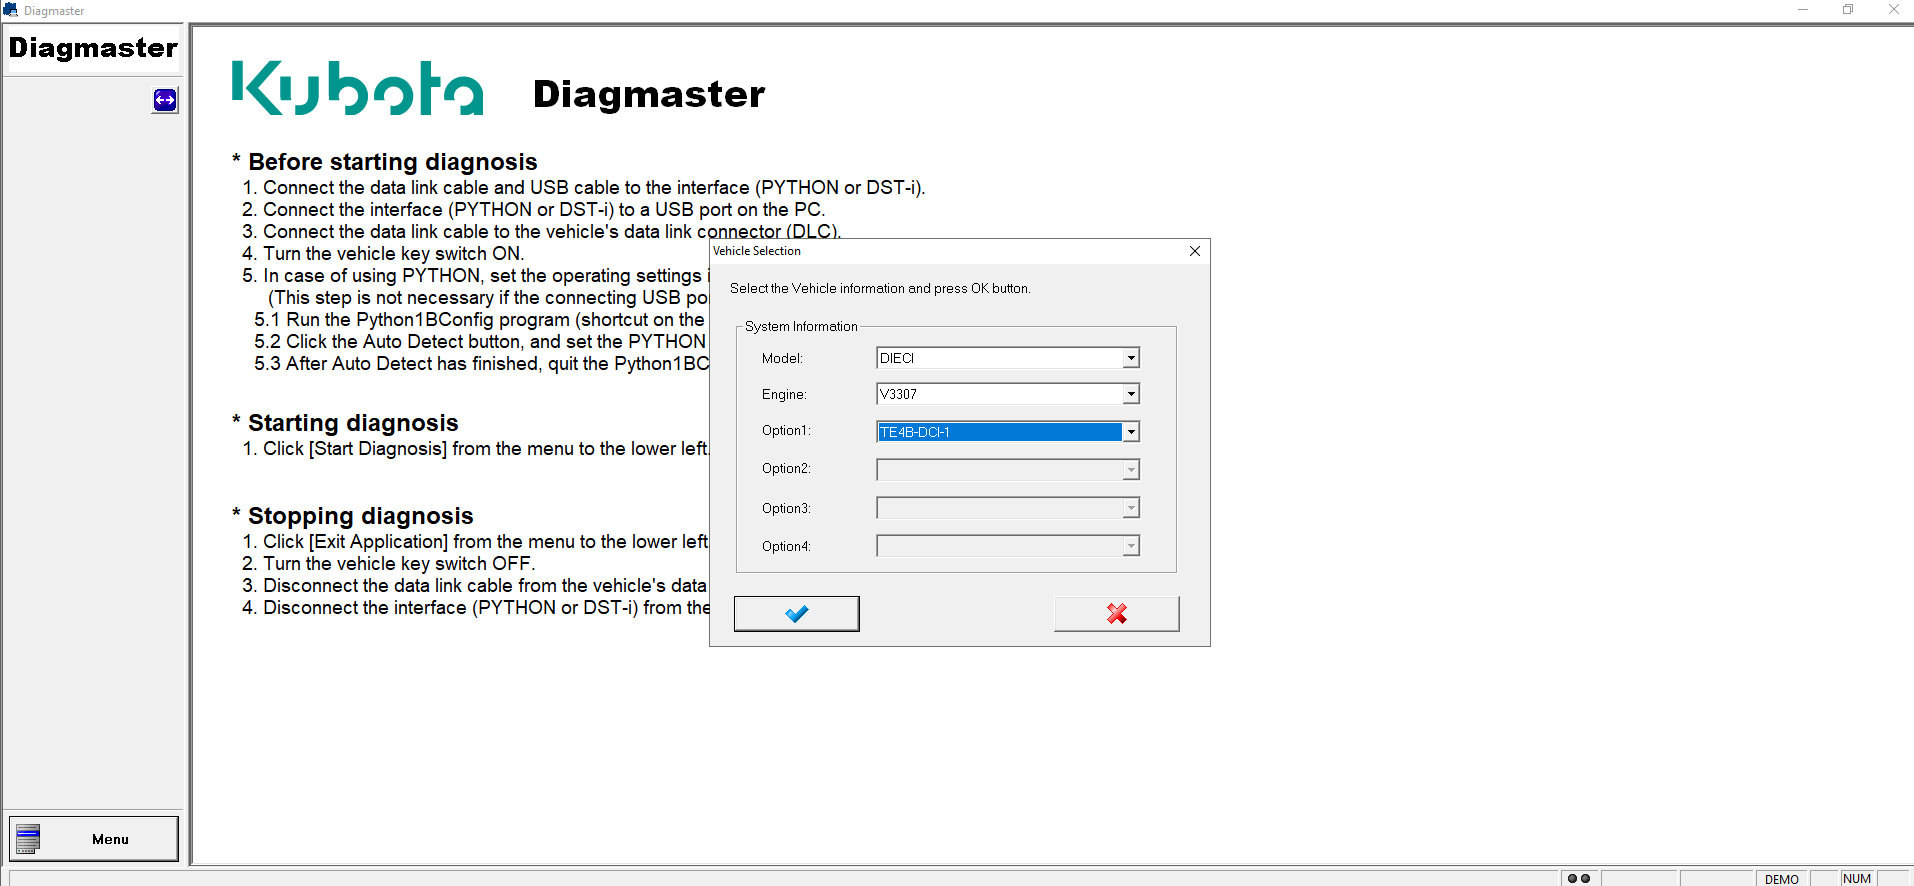Click the 'Stopping diagnosis' heading
The width and height of the screenshot is (1914, 886).
pos(361,516)
